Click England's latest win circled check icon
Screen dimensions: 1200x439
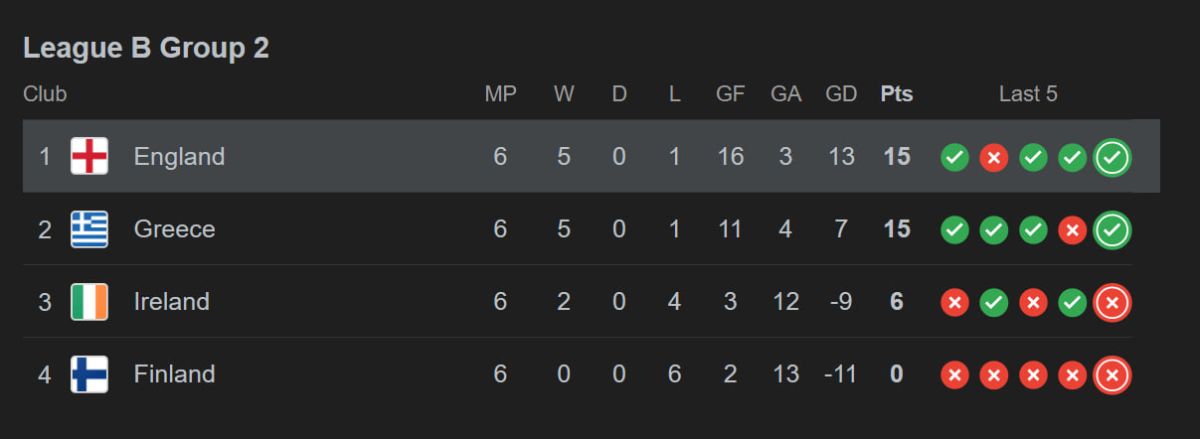tap(1112, 157)
